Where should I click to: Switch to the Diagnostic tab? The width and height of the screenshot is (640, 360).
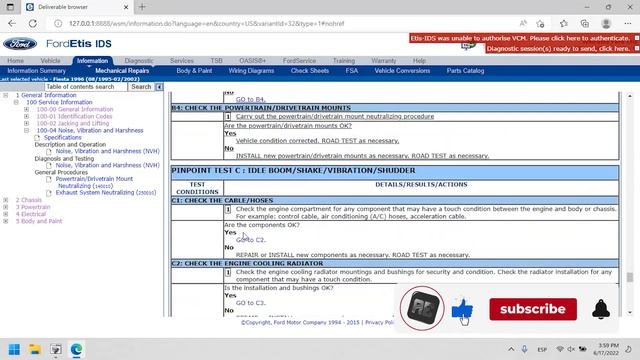139,61
